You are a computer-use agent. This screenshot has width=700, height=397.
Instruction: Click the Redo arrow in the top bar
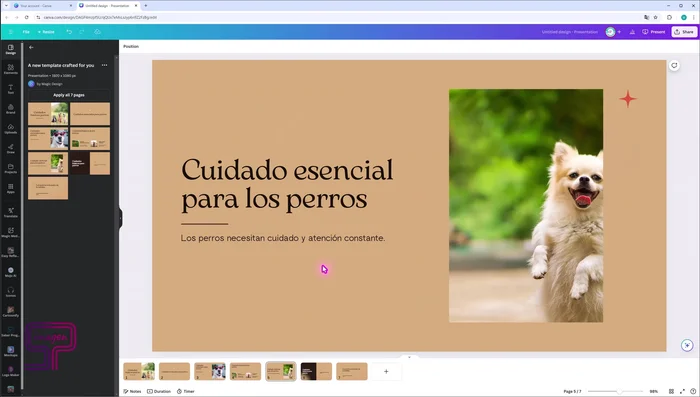(82, 32)
